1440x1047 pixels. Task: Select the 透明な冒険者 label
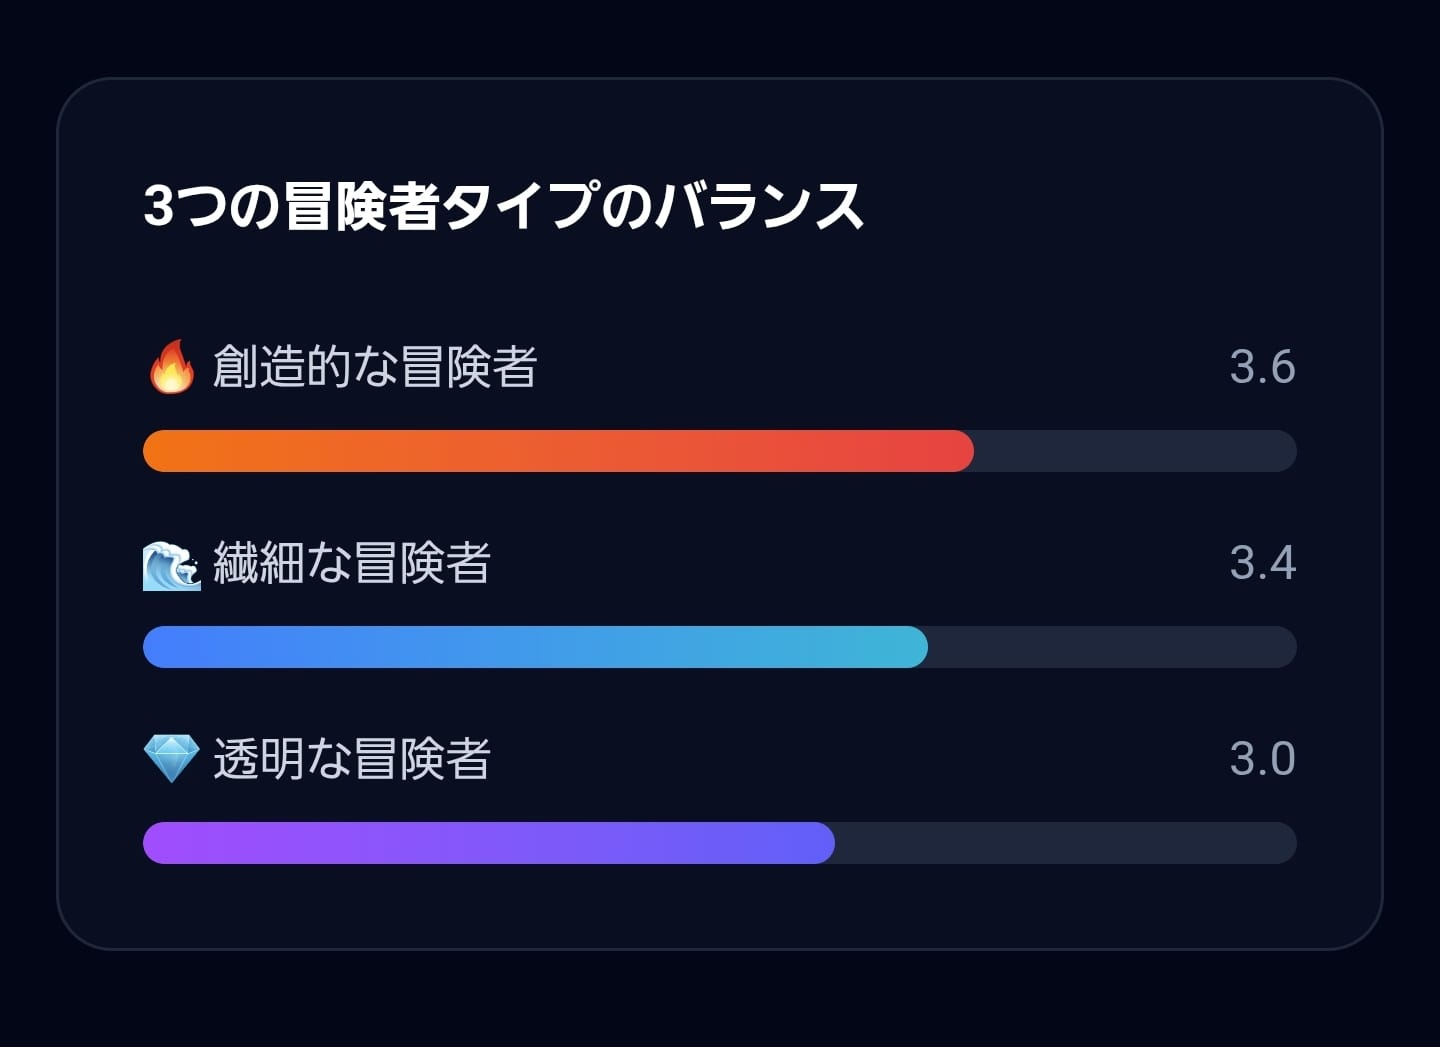tap(352, 759)
